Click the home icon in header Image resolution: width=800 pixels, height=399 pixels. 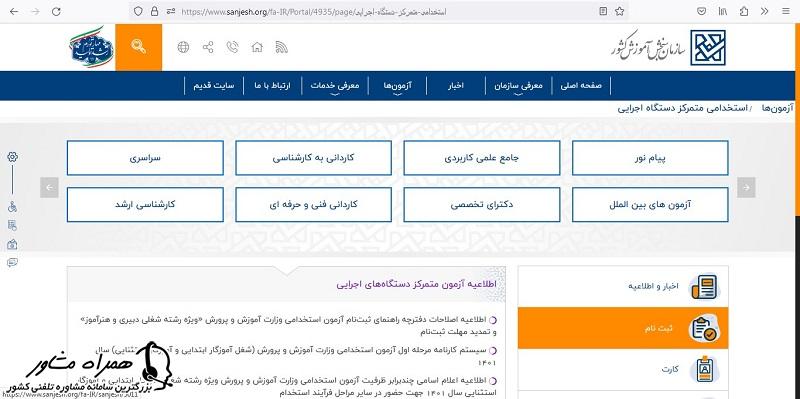(257, 47)
